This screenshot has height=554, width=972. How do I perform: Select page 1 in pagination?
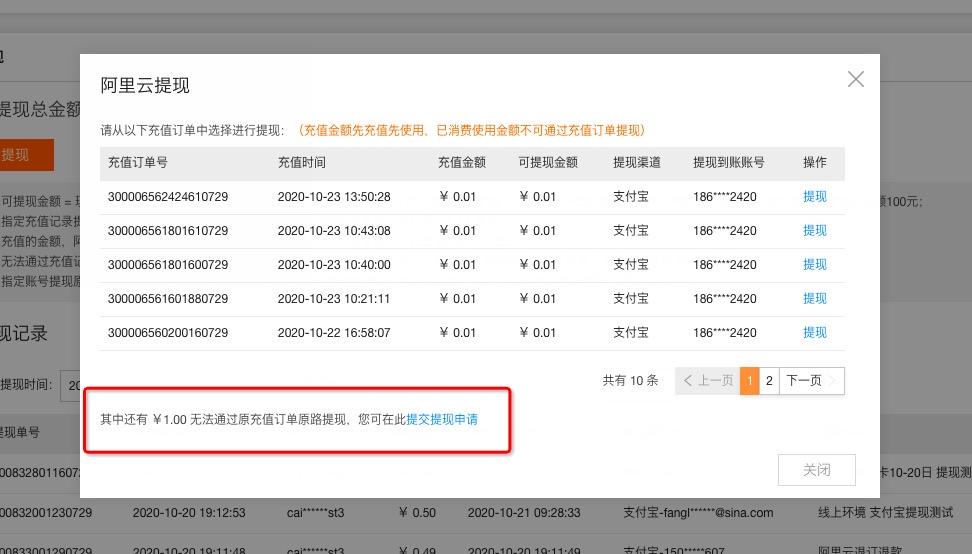coord(749,380)
